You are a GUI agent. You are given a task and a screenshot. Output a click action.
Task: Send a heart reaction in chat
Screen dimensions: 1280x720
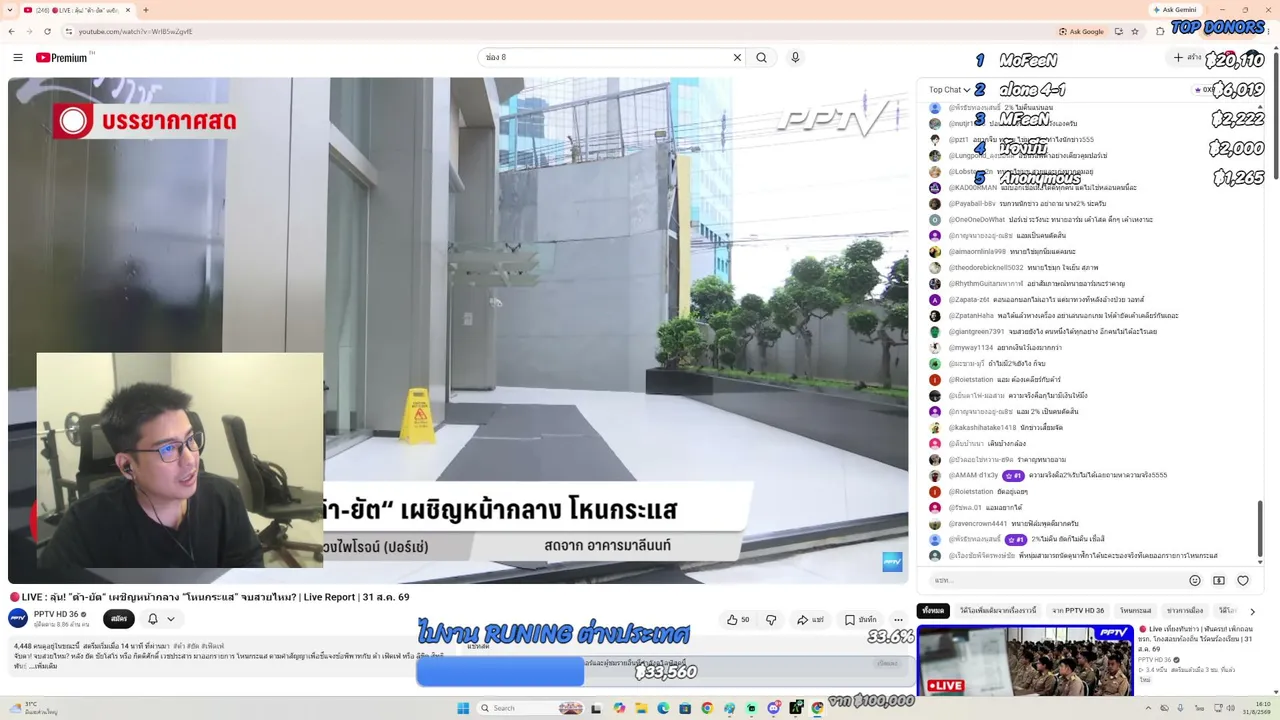tap(1243, 580)
